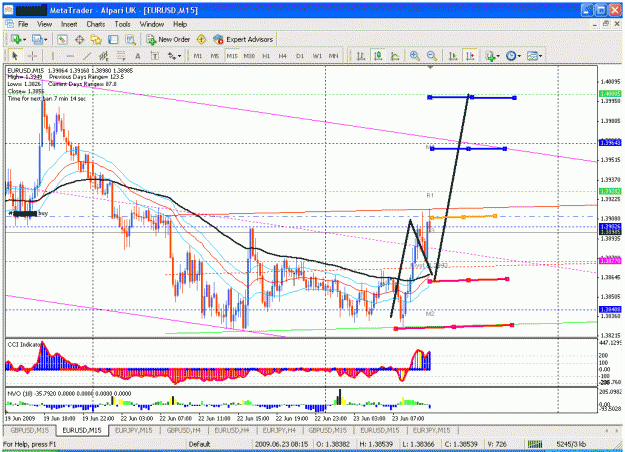625x452 pixels.
Task: Zoom out on the chart
Action: (x=432, y=56)
